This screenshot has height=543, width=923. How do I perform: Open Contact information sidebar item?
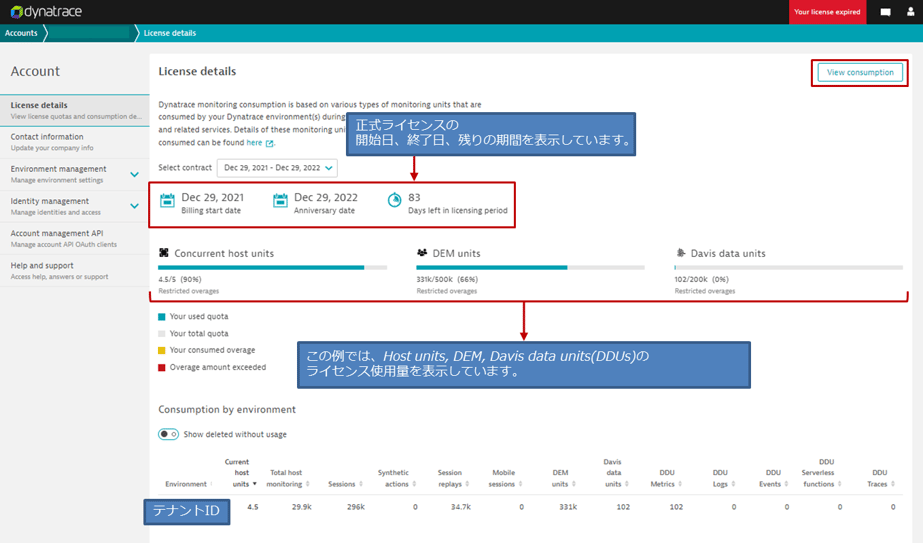click(75, 142)
